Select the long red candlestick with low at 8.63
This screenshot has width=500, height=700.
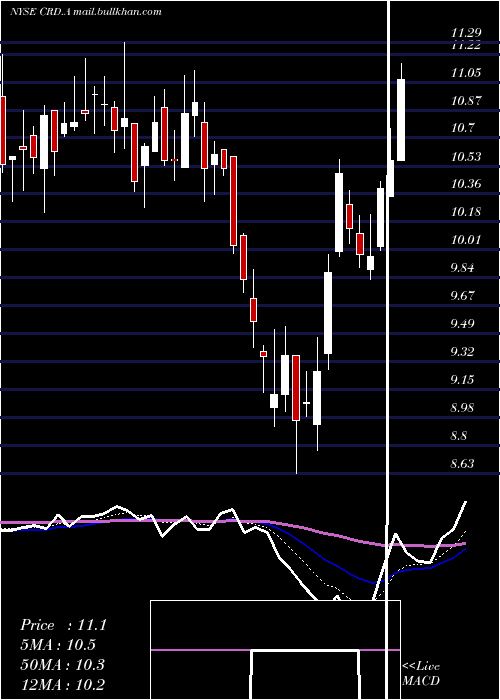(x=296, y=414)
